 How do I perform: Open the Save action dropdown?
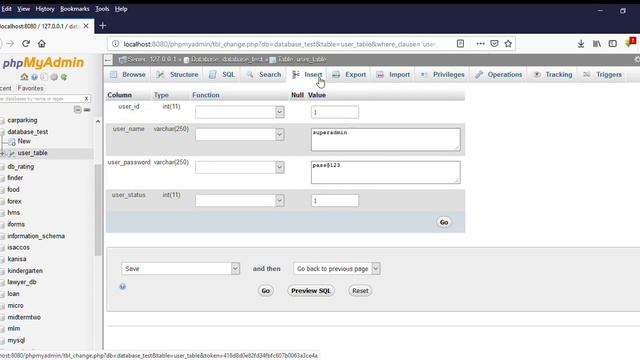(x=180, y=269)
